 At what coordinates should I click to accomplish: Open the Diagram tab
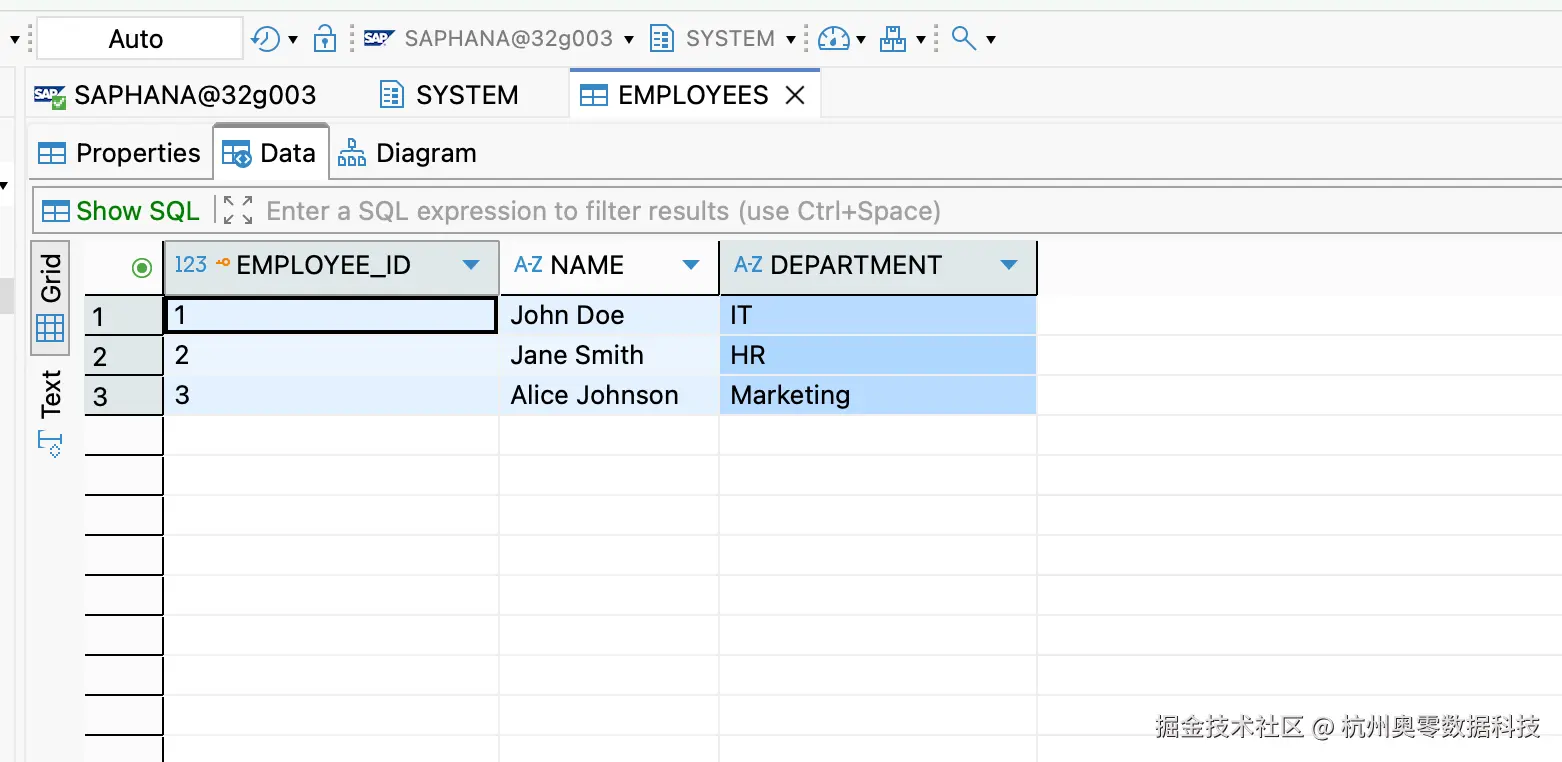pos(407,153)
